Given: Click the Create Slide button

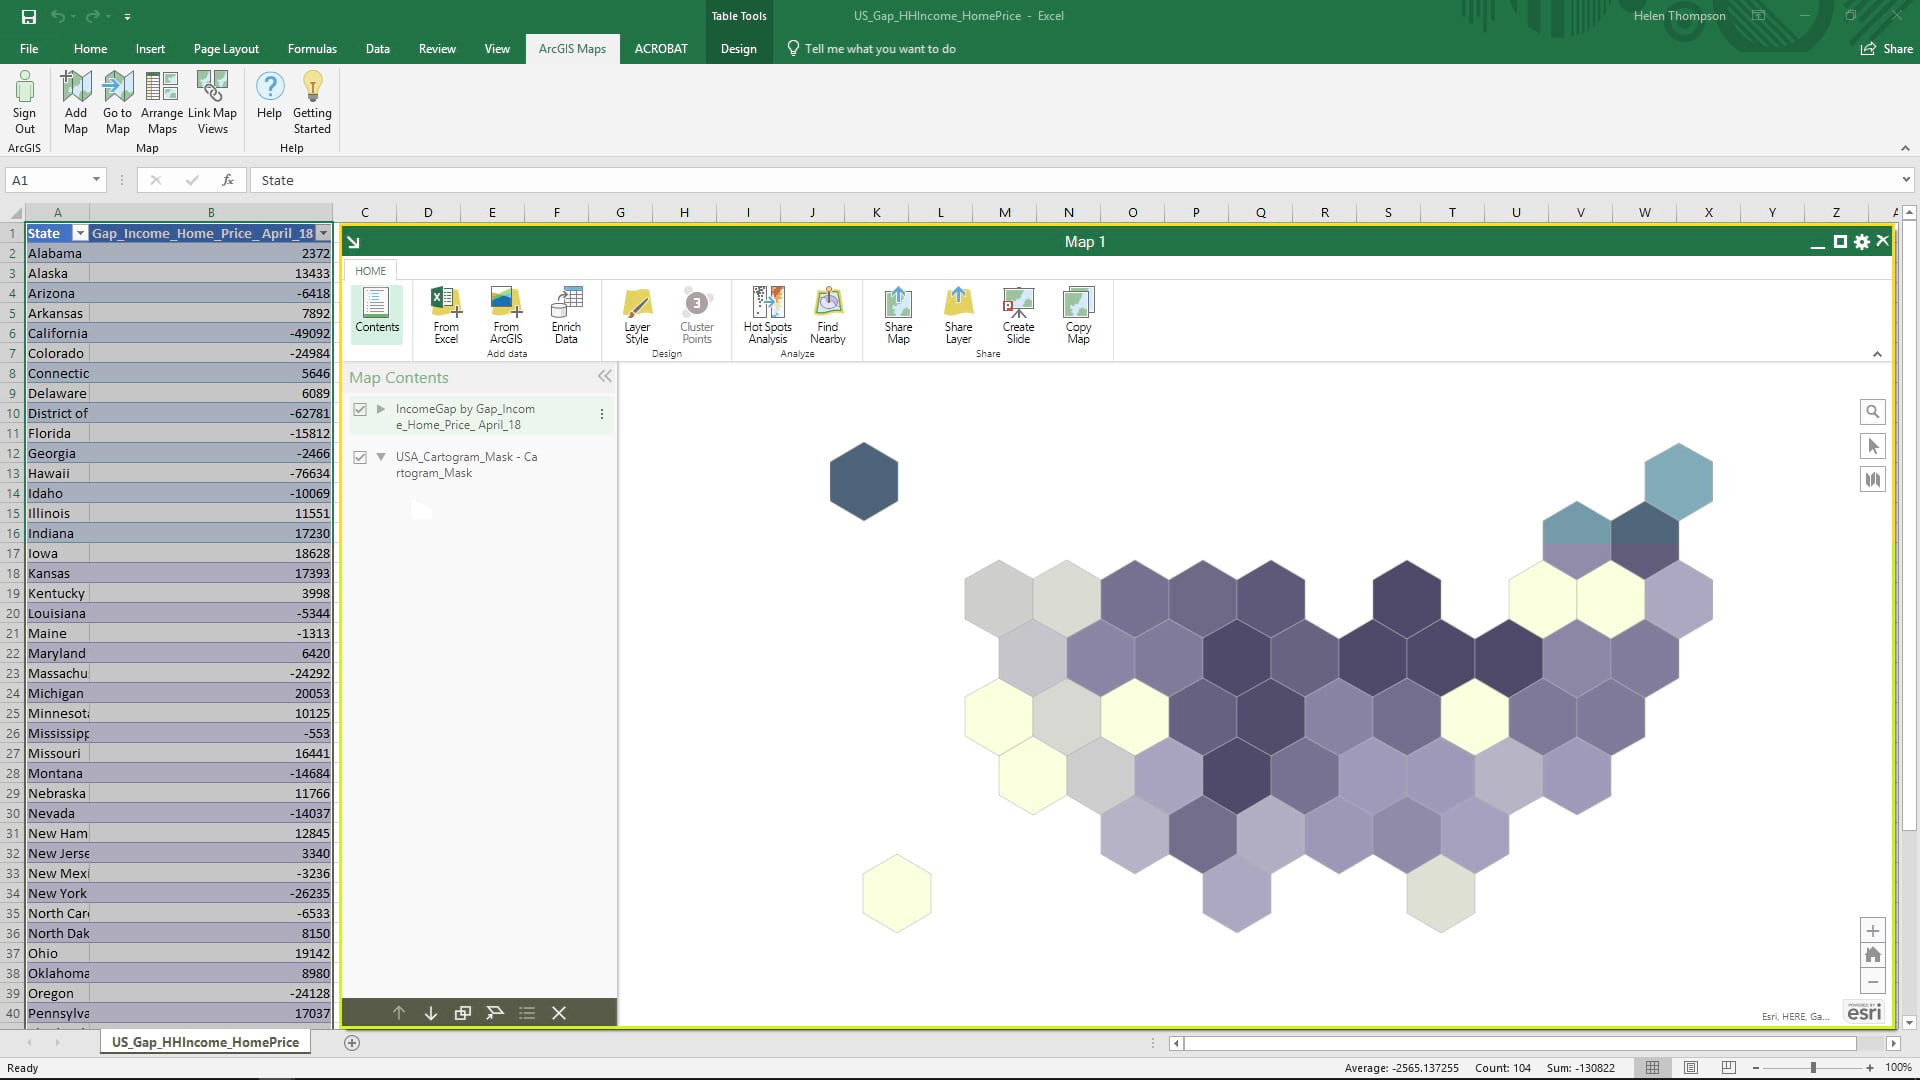Looking at the screenshot, I should click(x=1017, y=315).
